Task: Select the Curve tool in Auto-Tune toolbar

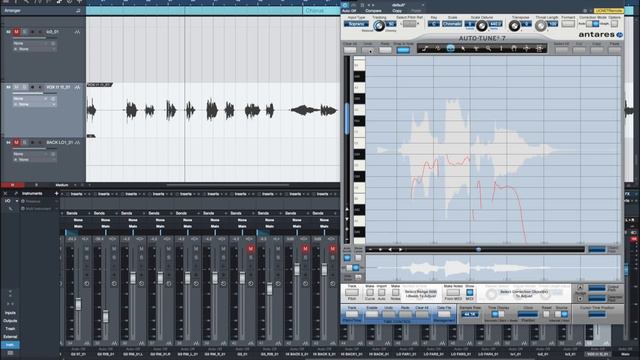Action: click(x=438, y=49)
